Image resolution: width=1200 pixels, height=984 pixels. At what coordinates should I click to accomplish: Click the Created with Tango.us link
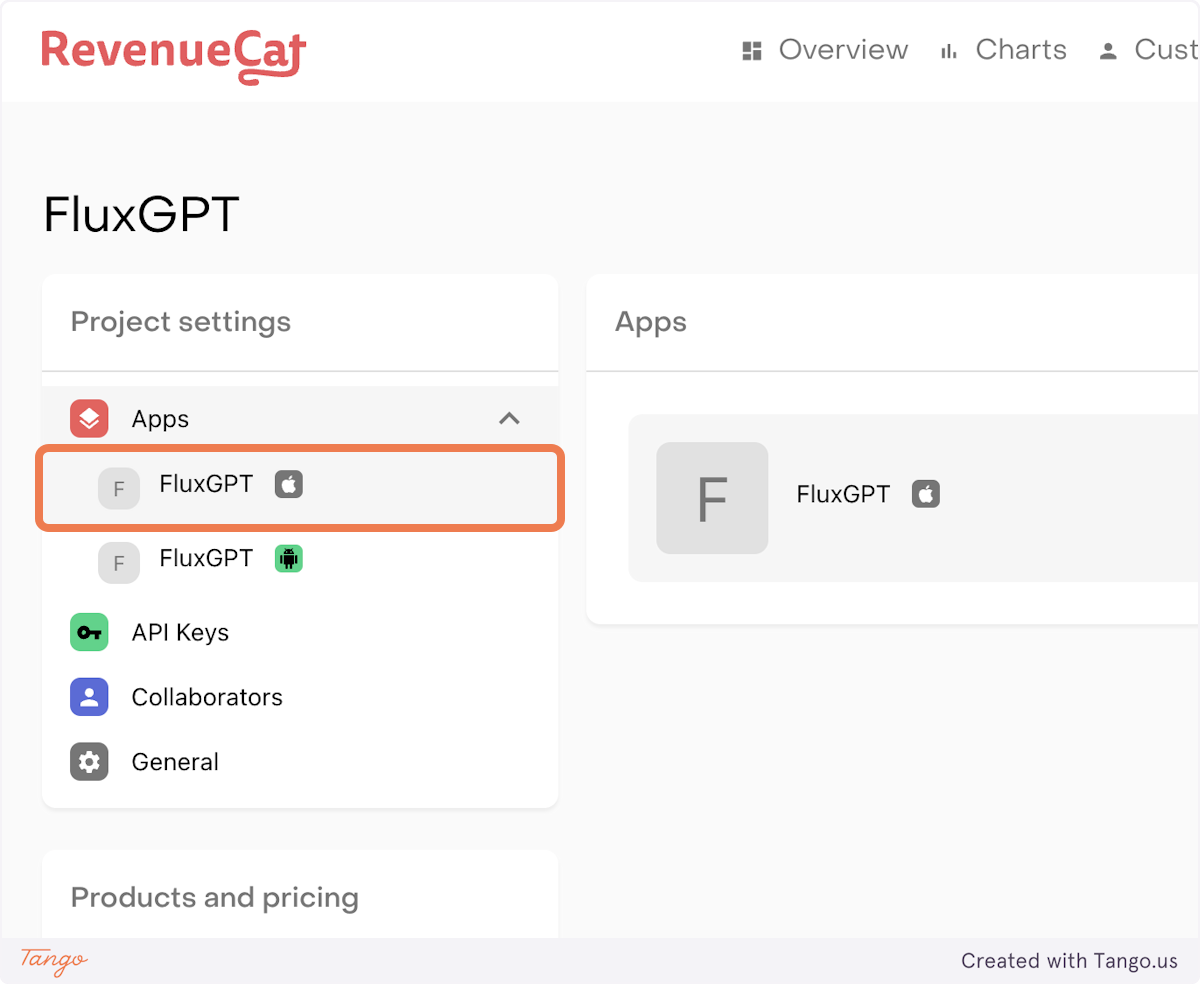pos(1069,961)
